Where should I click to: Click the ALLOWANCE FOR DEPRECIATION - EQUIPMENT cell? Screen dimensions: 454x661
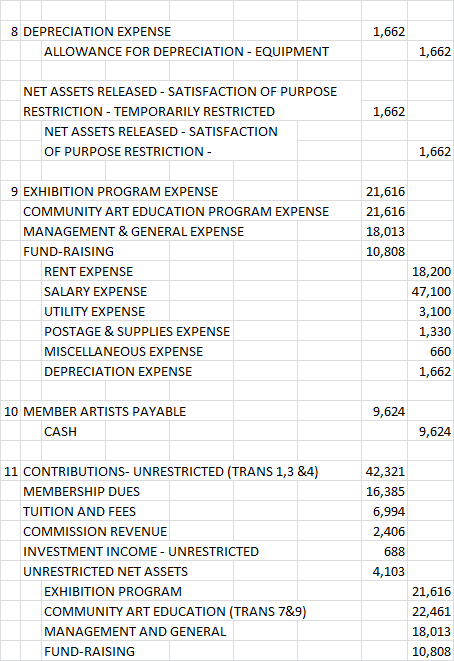coord(186,51)
